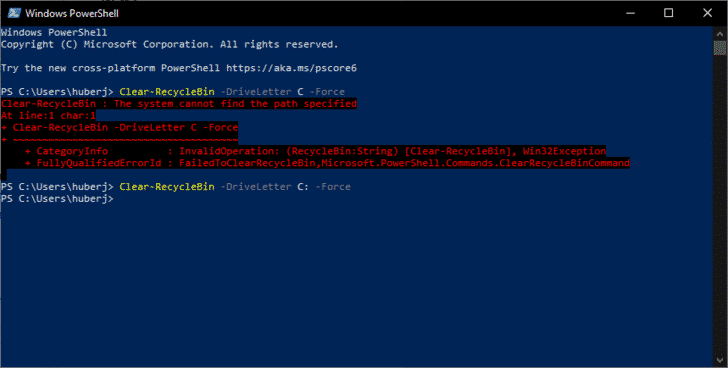Click the Windows PowerShell title text

point(72,13)
